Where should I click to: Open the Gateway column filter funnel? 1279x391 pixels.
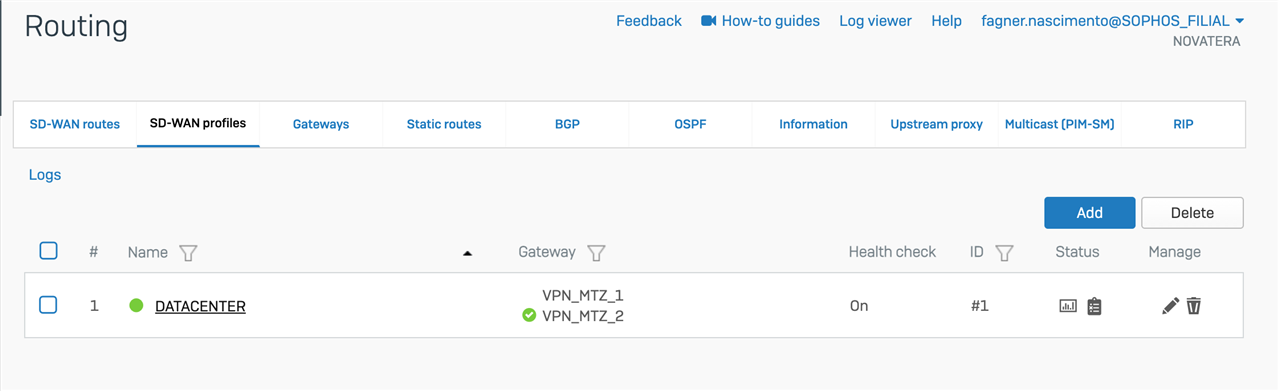[x=595, y=253]
